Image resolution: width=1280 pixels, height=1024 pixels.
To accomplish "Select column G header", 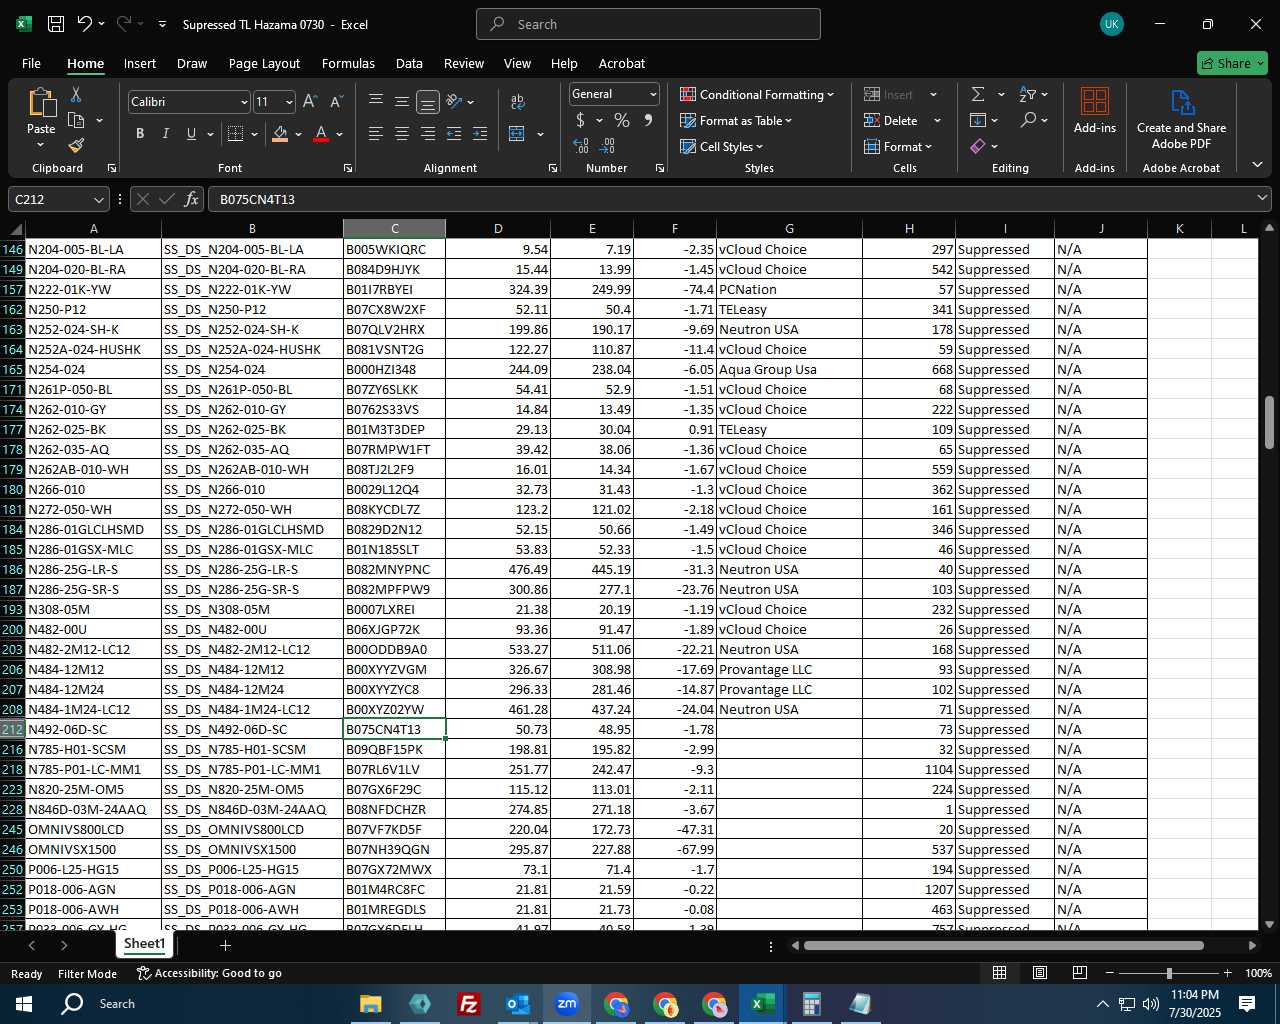I will [x=789, y=229].
